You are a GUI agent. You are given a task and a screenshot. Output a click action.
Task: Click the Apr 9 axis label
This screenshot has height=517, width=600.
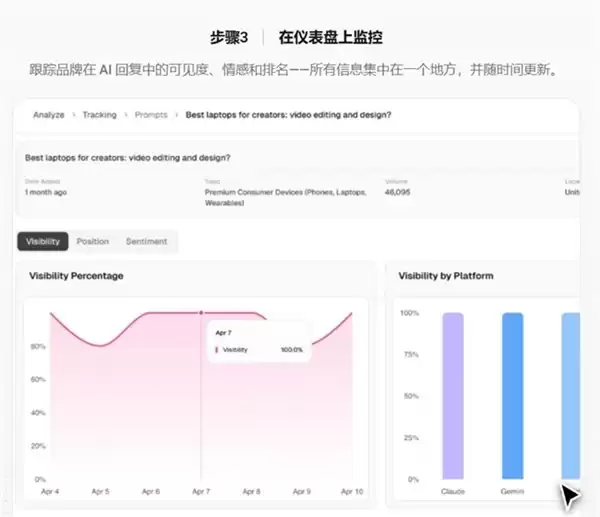(302, 491)
